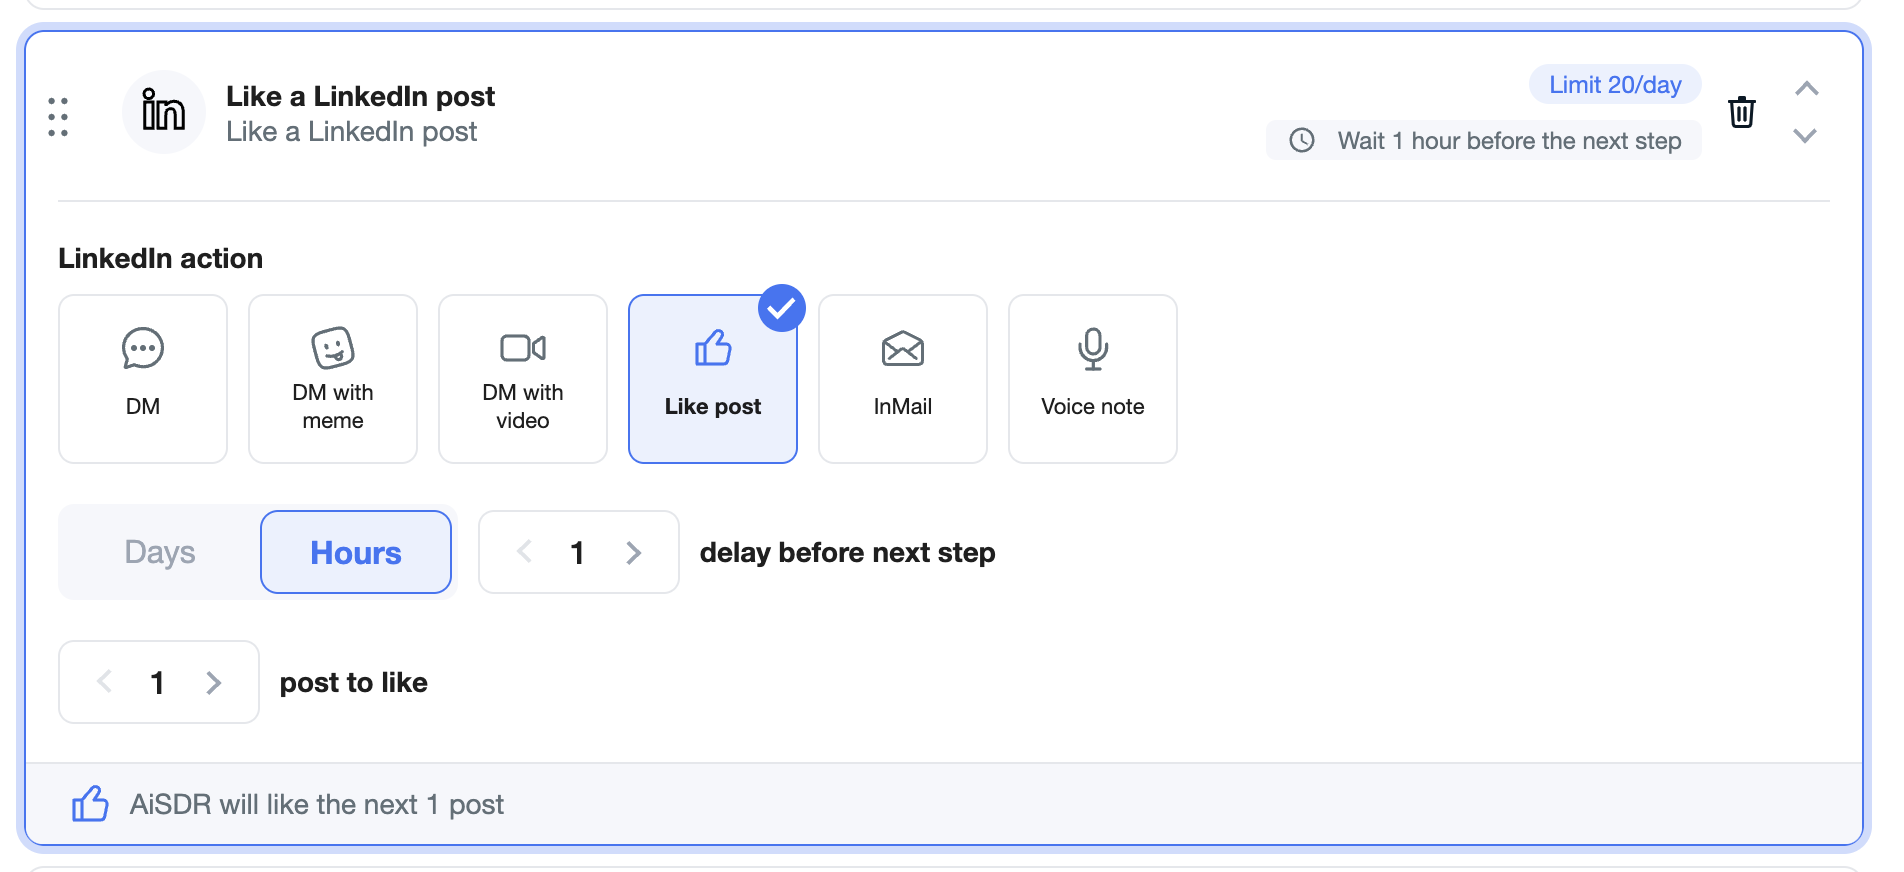Move step down with chevron arrow
1904x872 pixels.
coord(1805,135)
